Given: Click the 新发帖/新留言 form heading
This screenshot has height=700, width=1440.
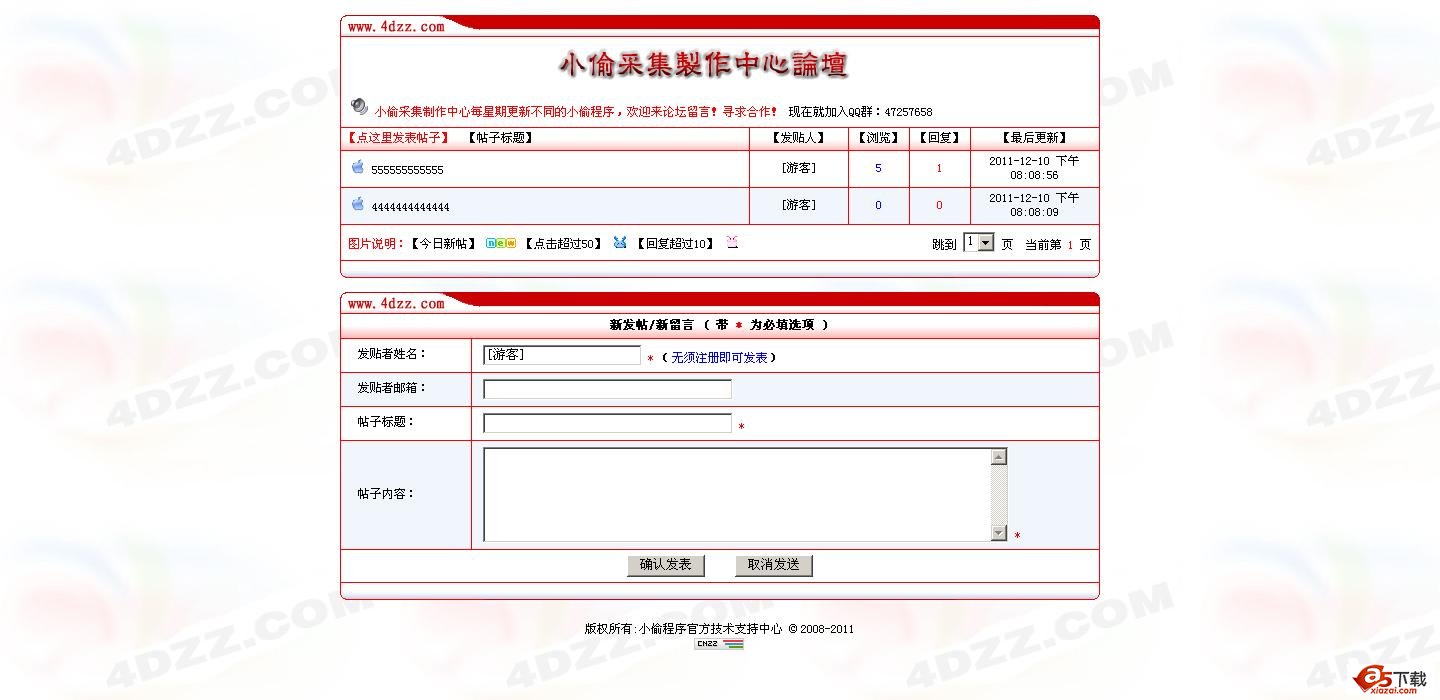Looking at the screenshot, I should [x=651, y=325].
